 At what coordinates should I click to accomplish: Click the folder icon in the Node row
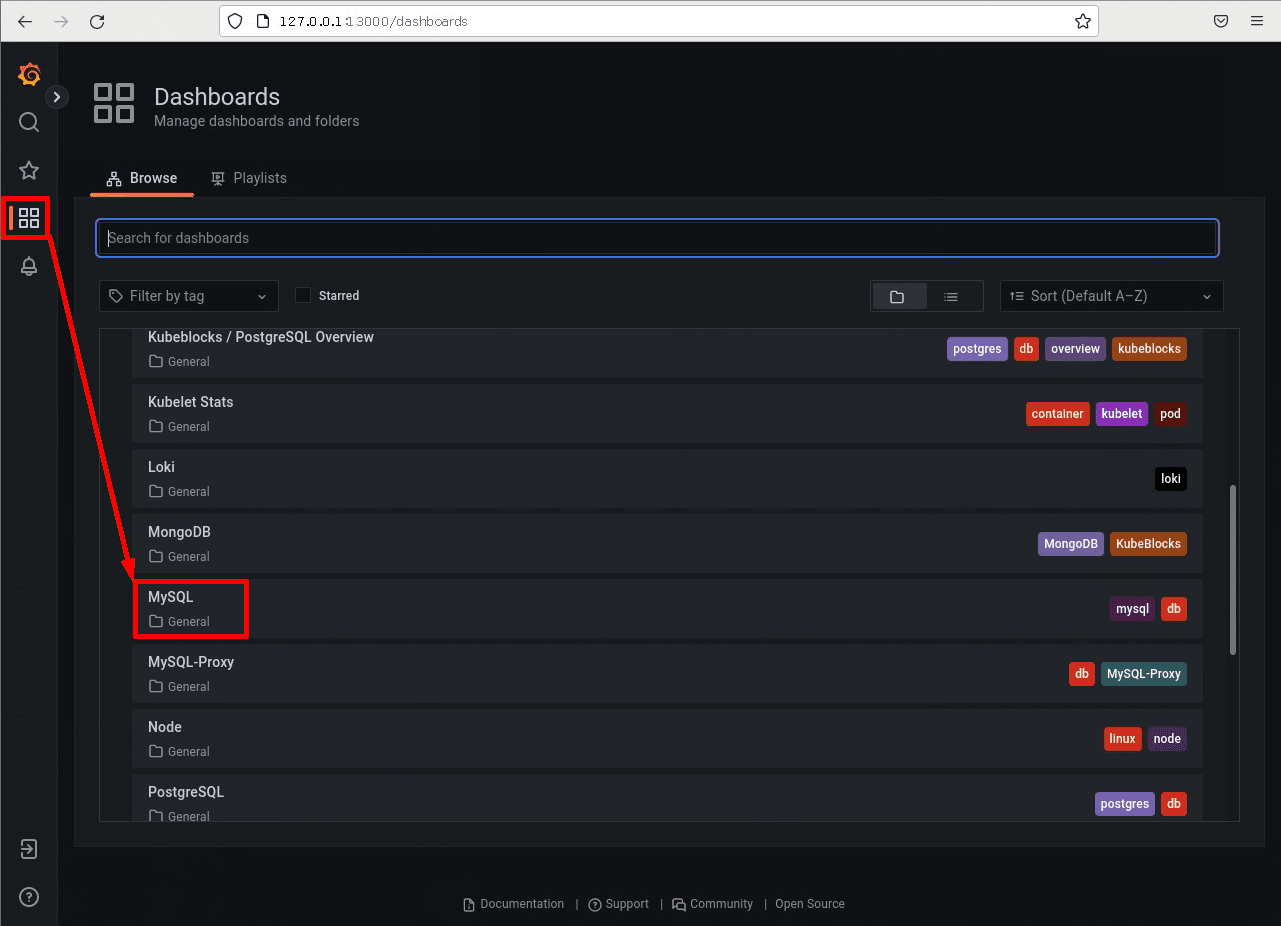click(x=155, y=752)
